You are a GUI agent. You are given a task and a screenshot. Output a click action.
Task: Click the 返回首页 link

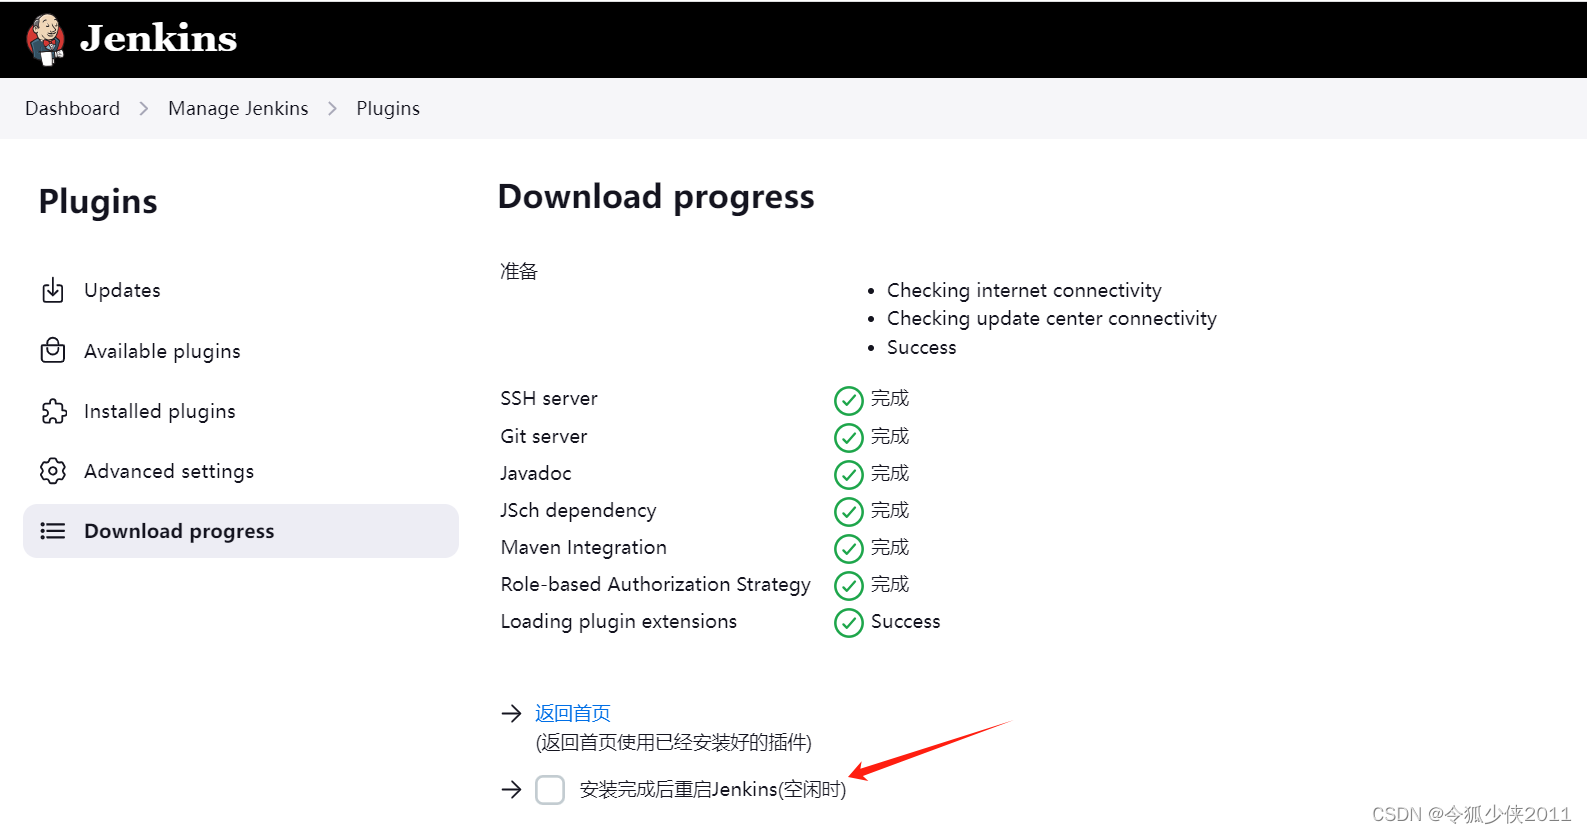pyautogui.click(x=573, y=713)
